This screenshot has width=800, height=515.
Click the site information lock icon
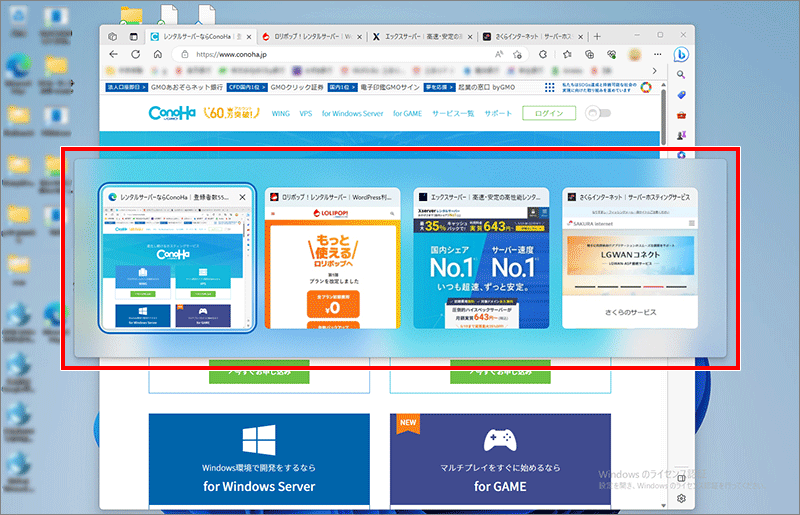point(185,54)
